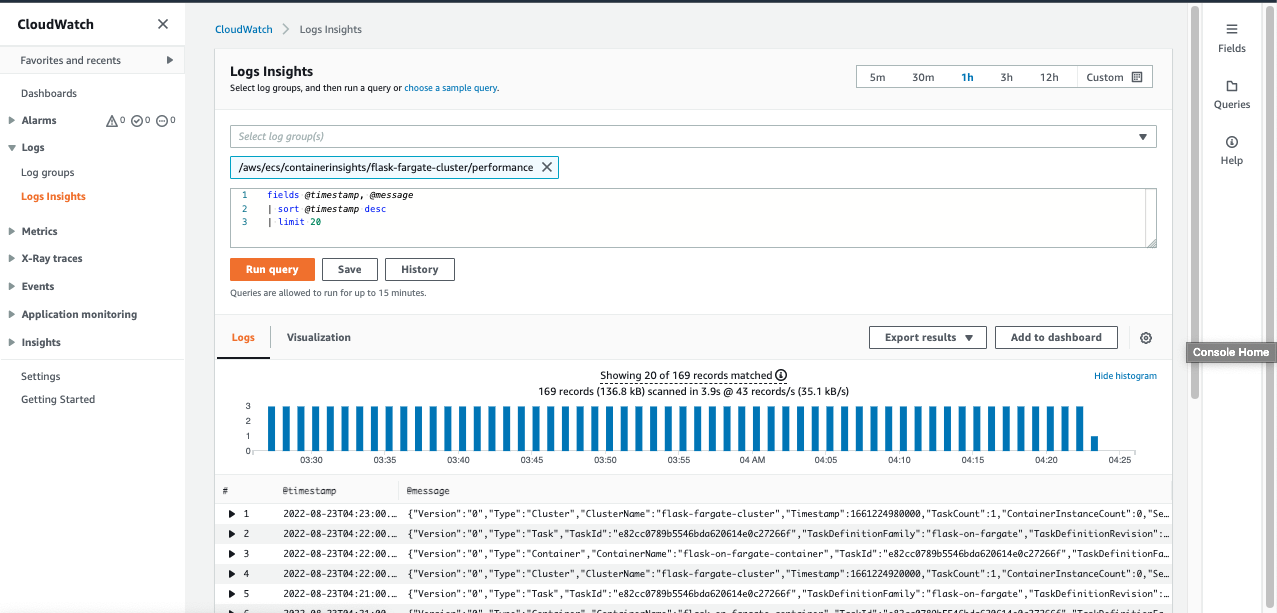This screenshot has height=613, width=1277.
Task: Expand log result row 3
Action: (x=232, y=554)
